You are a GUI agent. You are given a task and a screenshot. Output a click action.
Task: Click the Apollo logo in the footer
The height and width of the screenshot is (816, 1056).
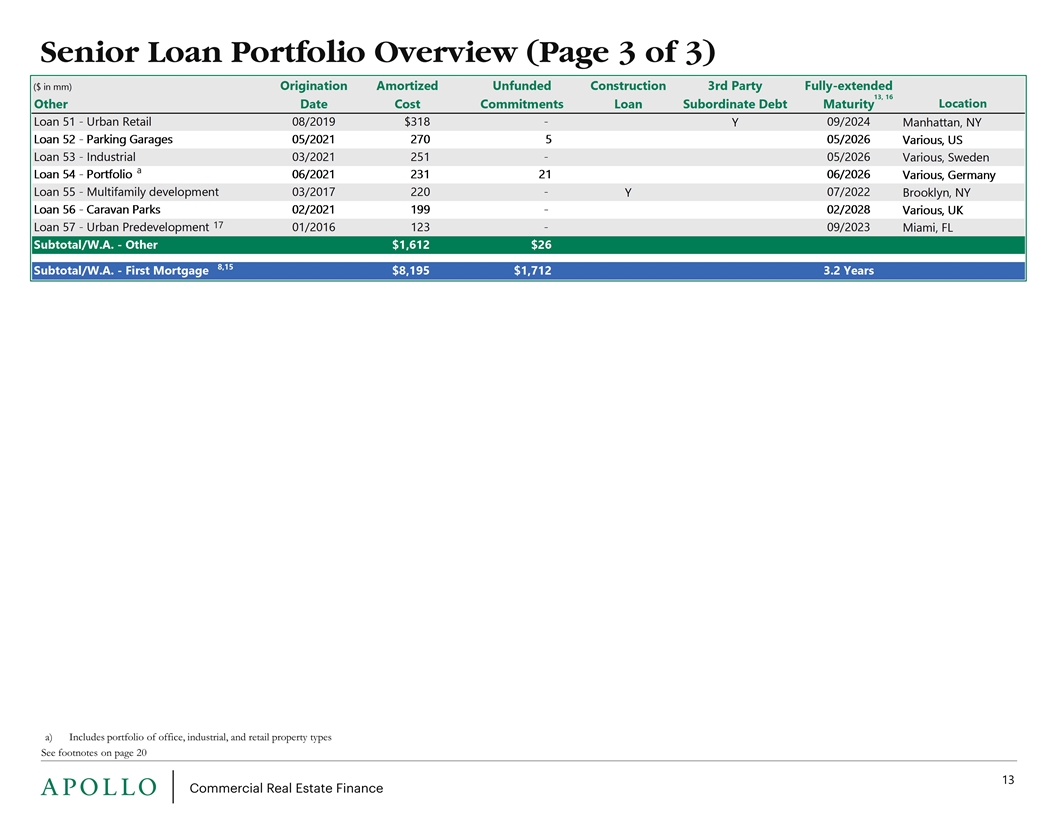[98, 787]
